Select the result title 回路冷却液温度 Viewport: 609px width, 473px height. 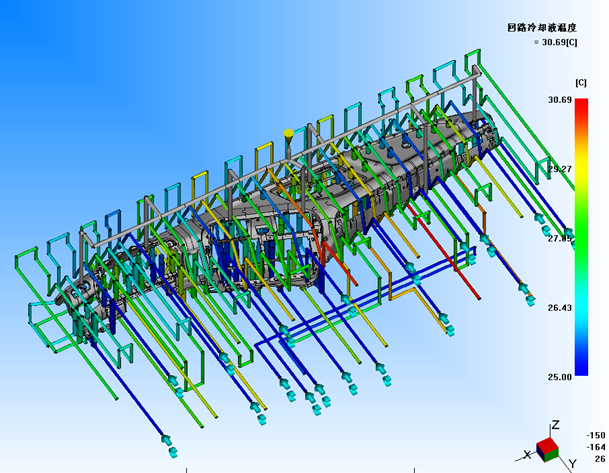tap(541, 28)
